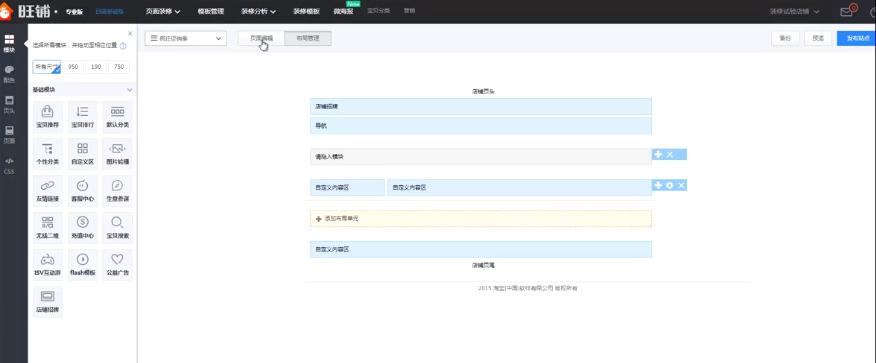The height and width of the screenshot is (363, 876).
Task: Filter modules by 950 width
Action: (x=73, y=67)
